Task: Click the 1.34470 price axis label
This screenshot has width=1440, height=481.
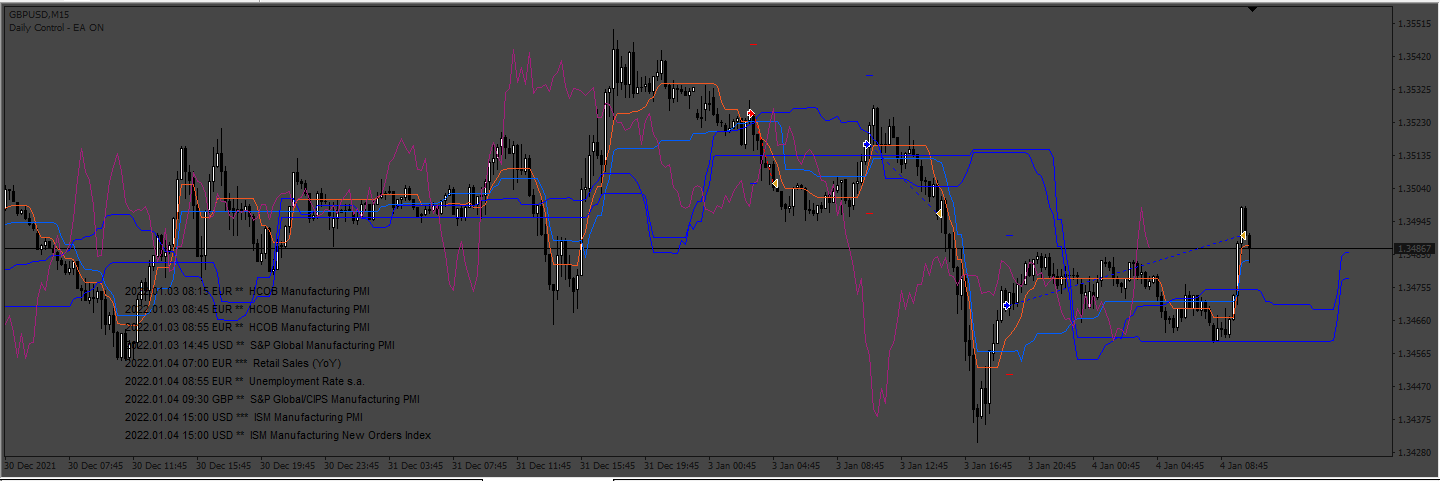Action: (1415, 386)
